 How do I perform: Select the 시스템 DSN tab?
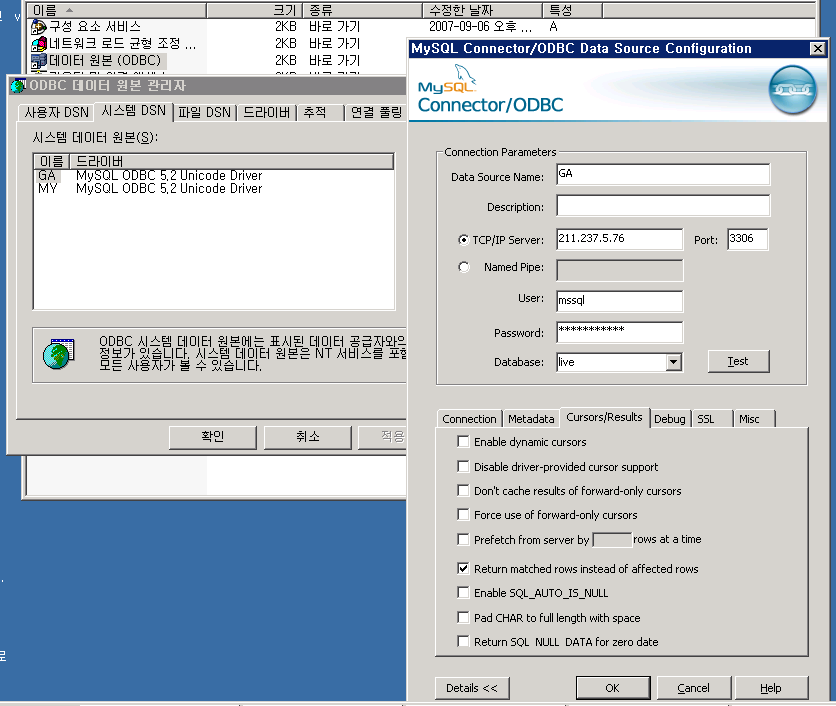pyautogui.click(x=133, y=111)
